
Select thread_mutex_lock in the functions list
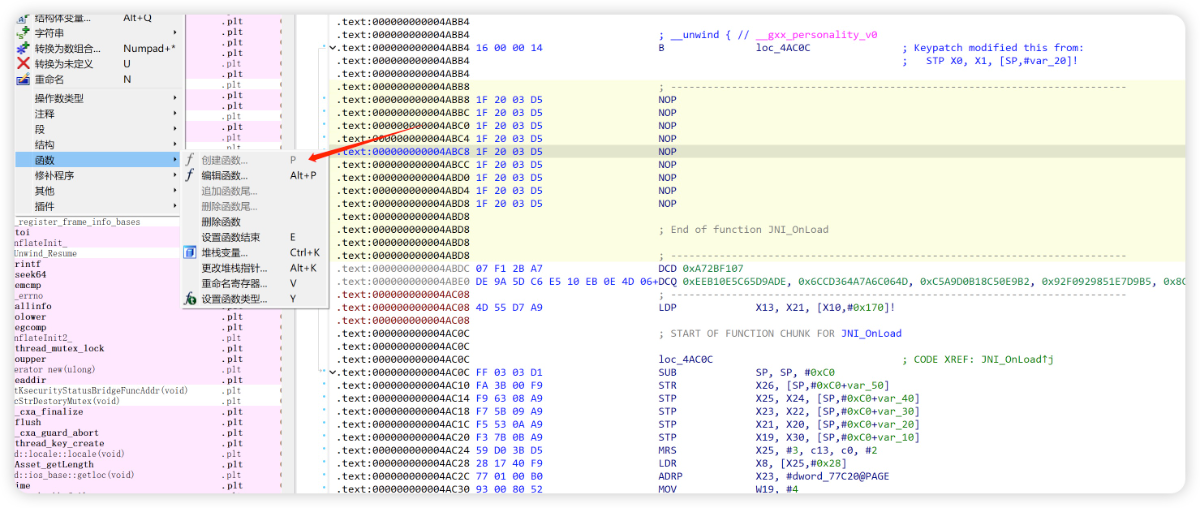point(59,348)
